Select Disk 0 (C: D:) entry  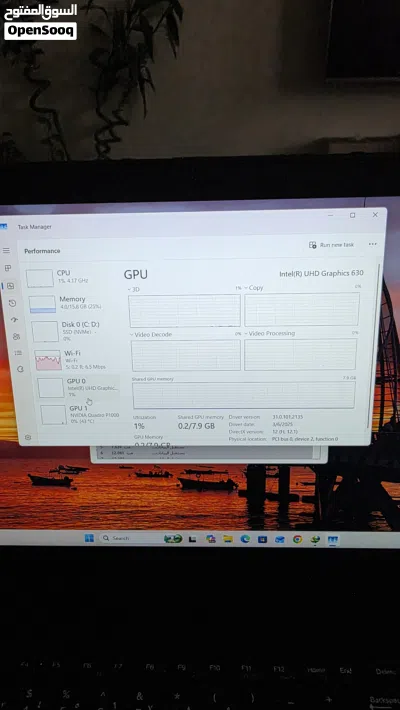point(72,331)
